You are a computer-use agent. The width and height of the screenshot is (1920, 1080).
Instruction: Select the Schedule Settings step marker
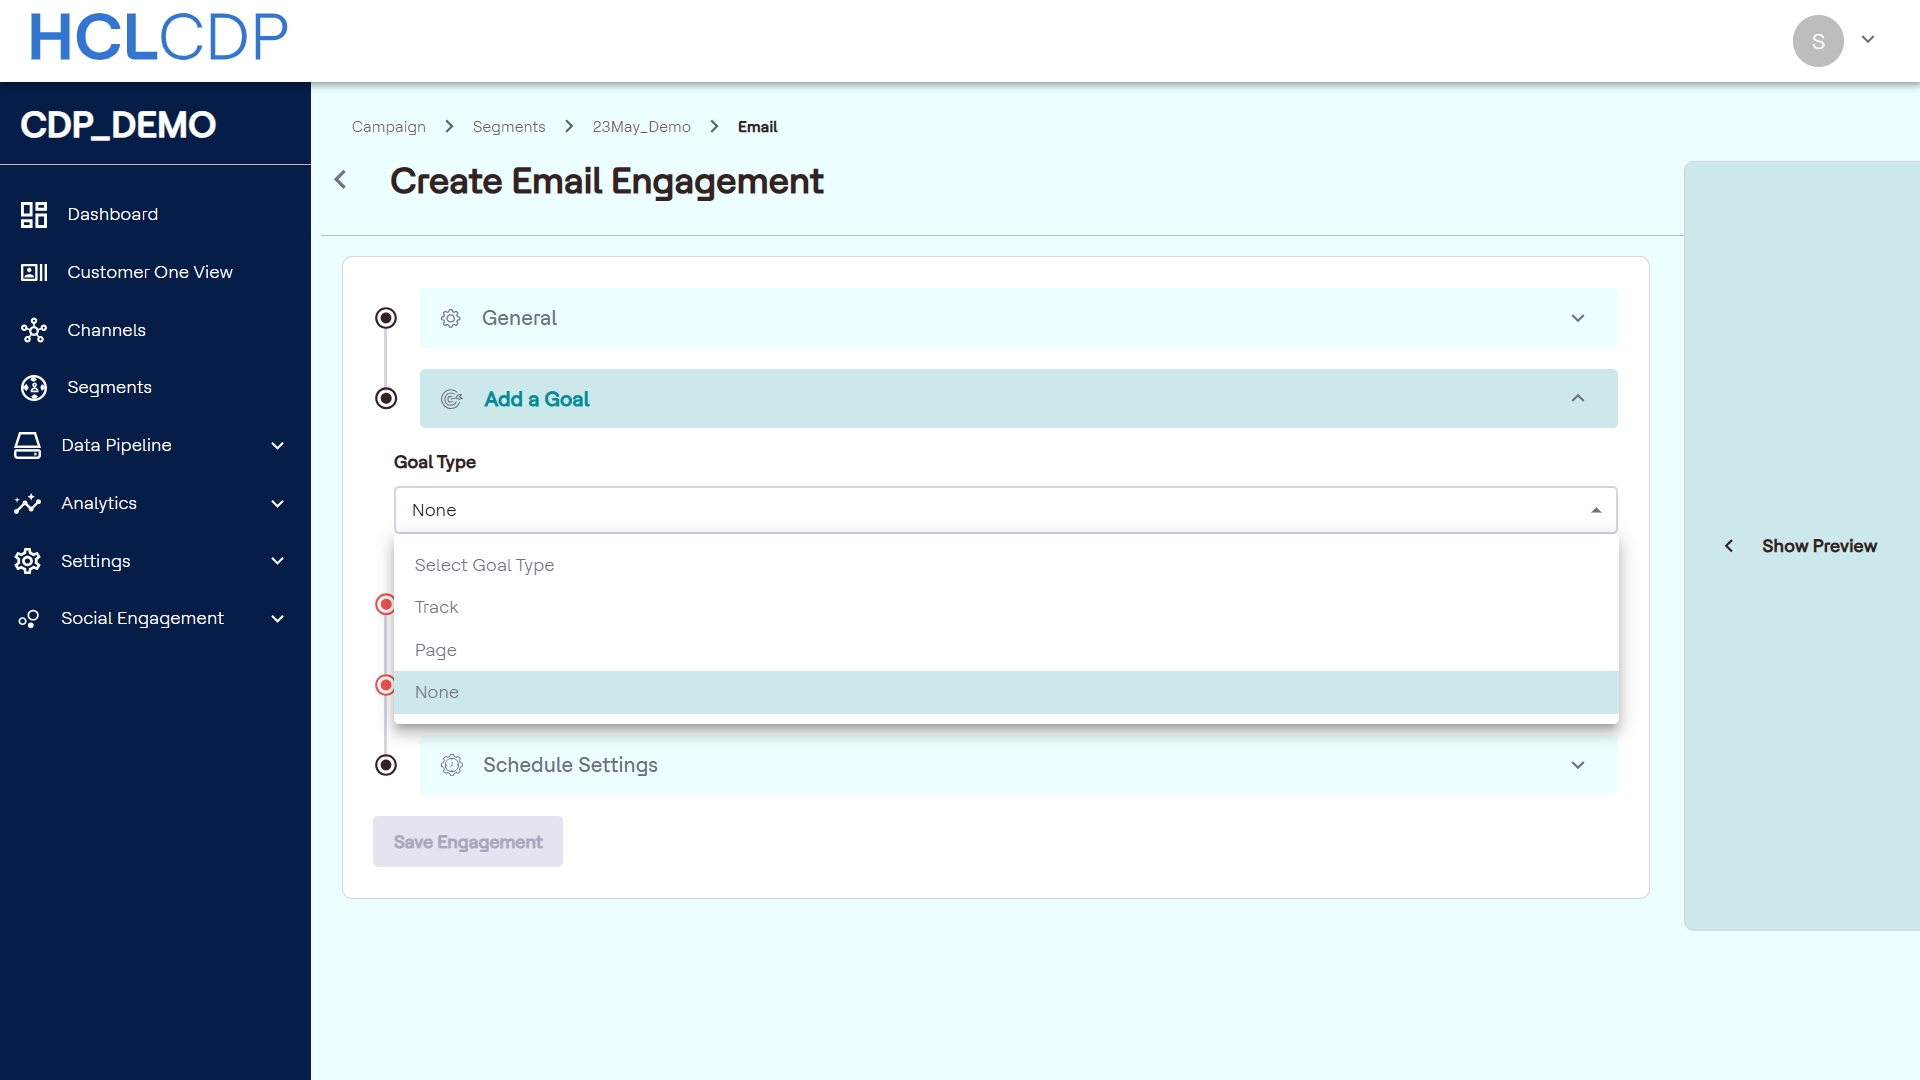(x=386, y=765)
